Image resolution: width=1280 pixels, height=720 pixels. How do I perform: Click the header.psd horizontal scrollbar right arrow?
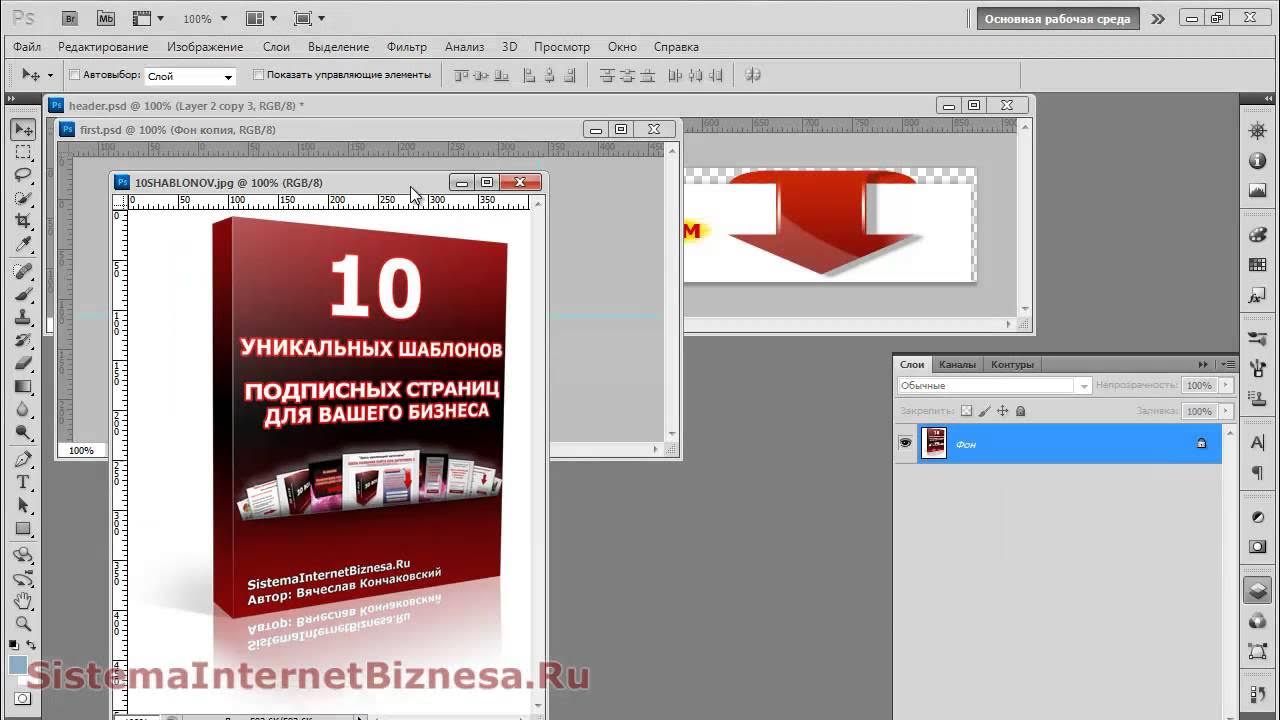tap(1008, 324)
